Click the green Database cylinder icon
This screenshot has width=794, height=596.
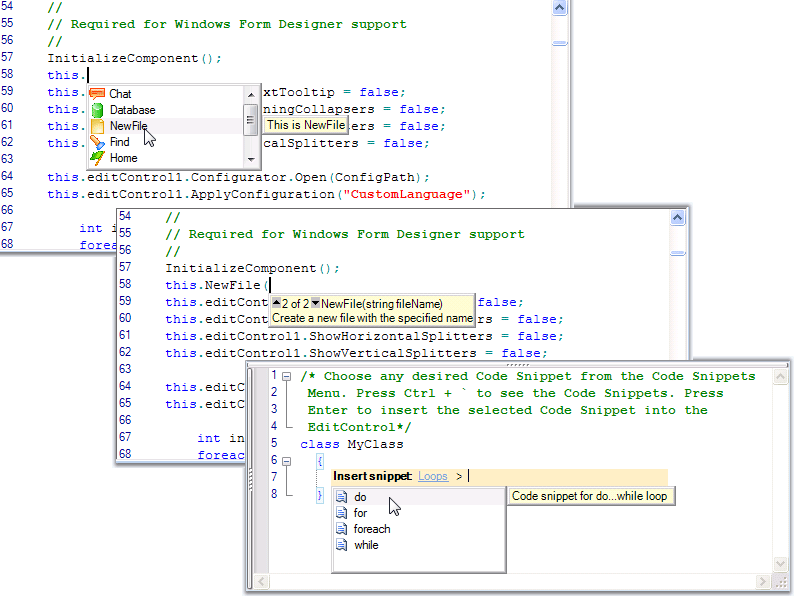tap(97, 110)
